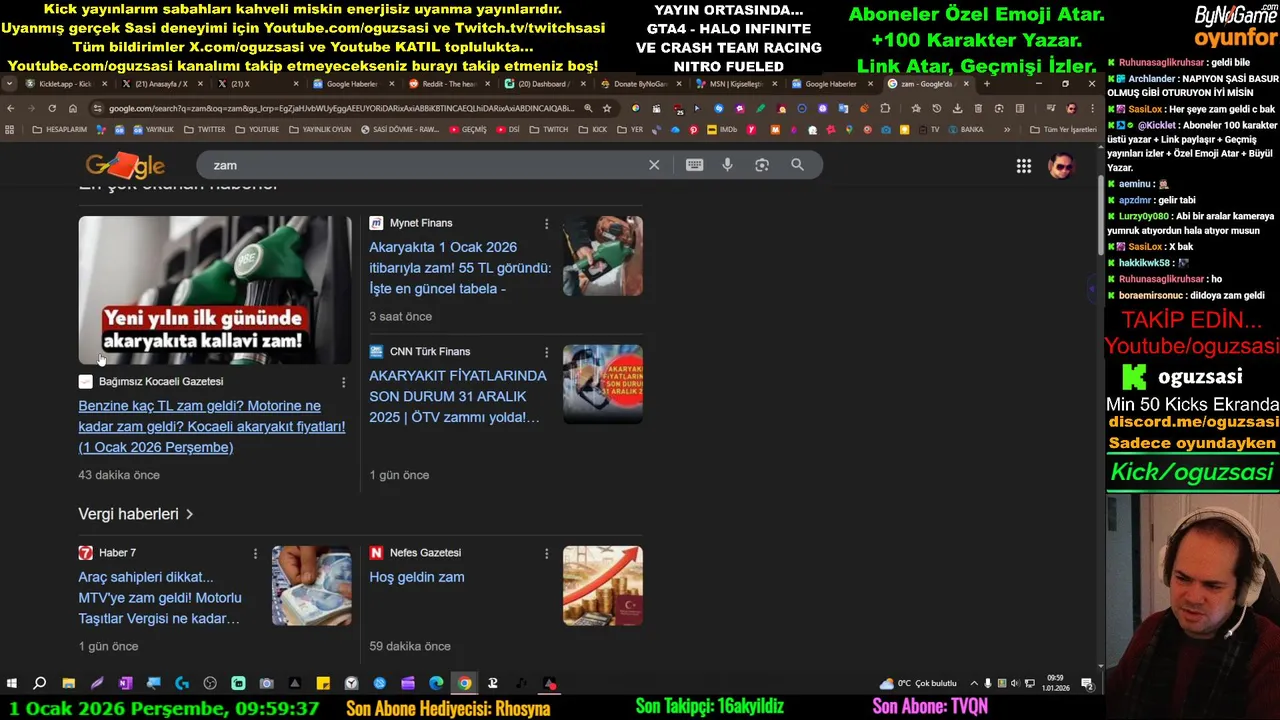The image size is (1280, 720).
Task: Open 'Akaryakıta 1 Ocak 2026 itibarıyla zam' article
Action: coord(460,268)
